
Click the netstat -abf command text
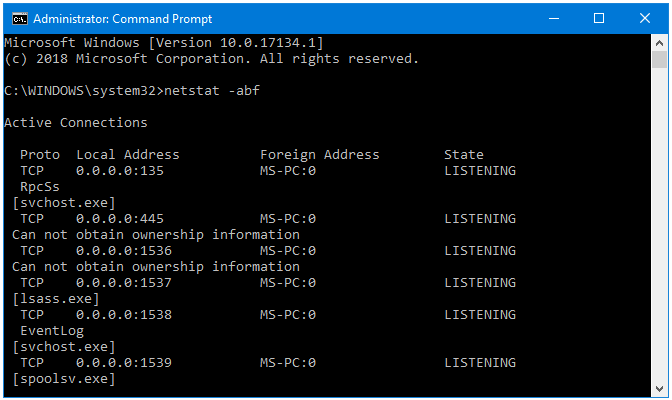point(212,90)
